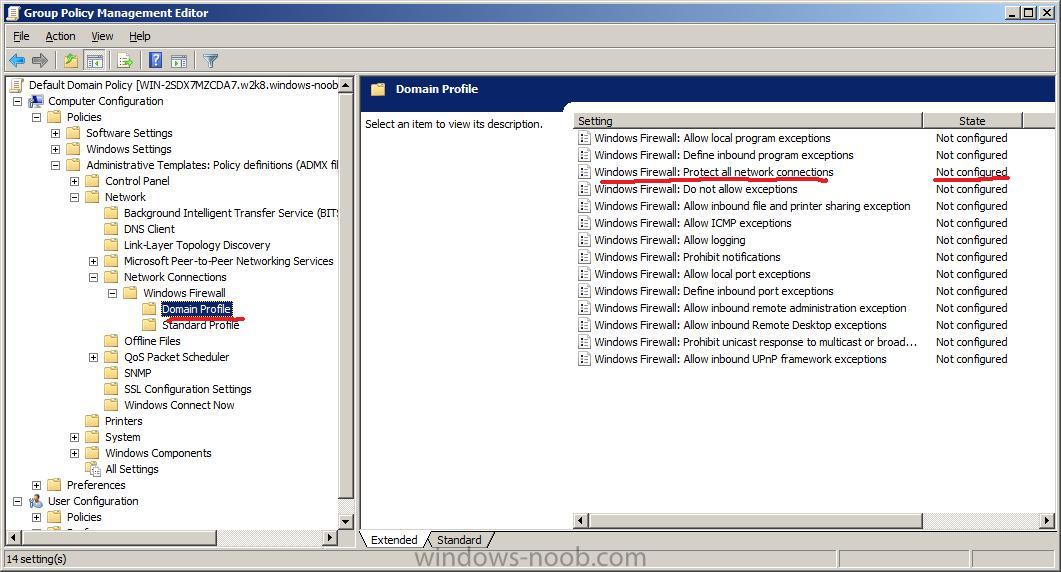1061x572 pixels.
Task: Collapse the Network Connections node
Action: coord(93,278)
